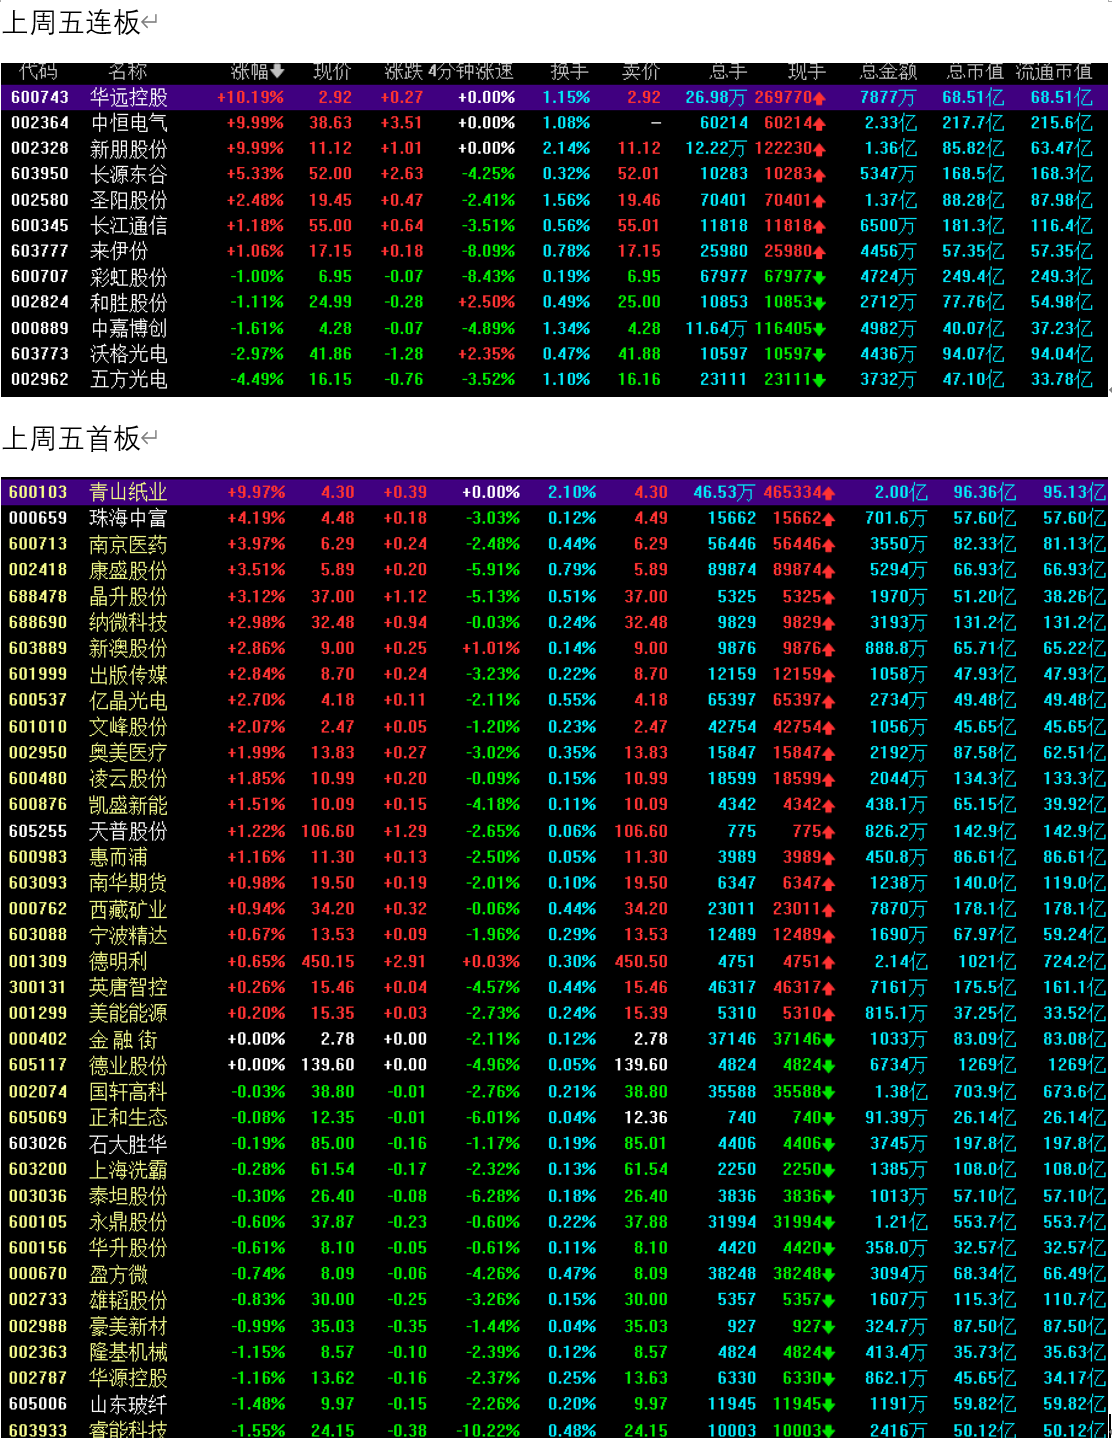Place cursor in the 上周五连板 heading
The height and width of the screenshot is (1438, 1112).
pyautogui.click(x=72, y=22)
